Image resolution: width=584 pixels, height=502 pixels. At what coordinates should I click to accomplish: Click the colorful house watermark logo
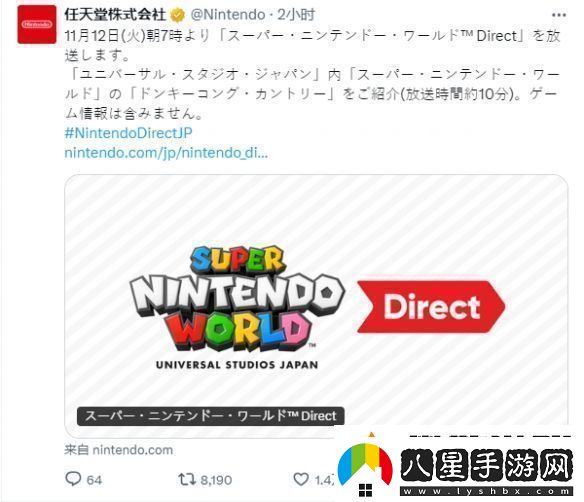pyautogui.click(x=365, y=467)
